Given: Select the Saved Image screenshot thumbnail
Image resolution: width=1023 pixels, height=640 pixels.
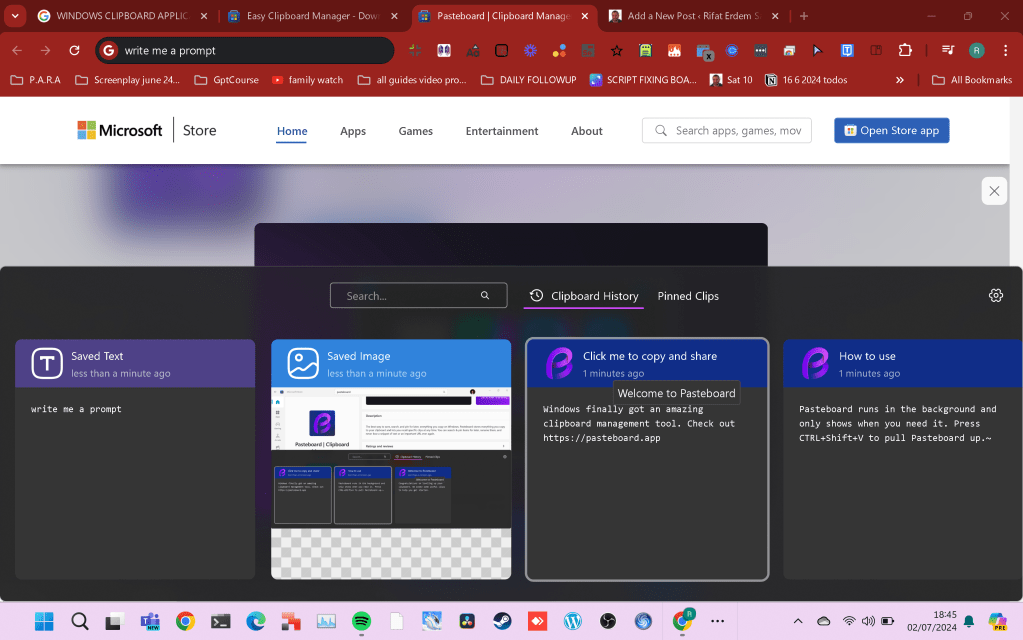Looking at the screenshot, I should (x=391, y=483).
